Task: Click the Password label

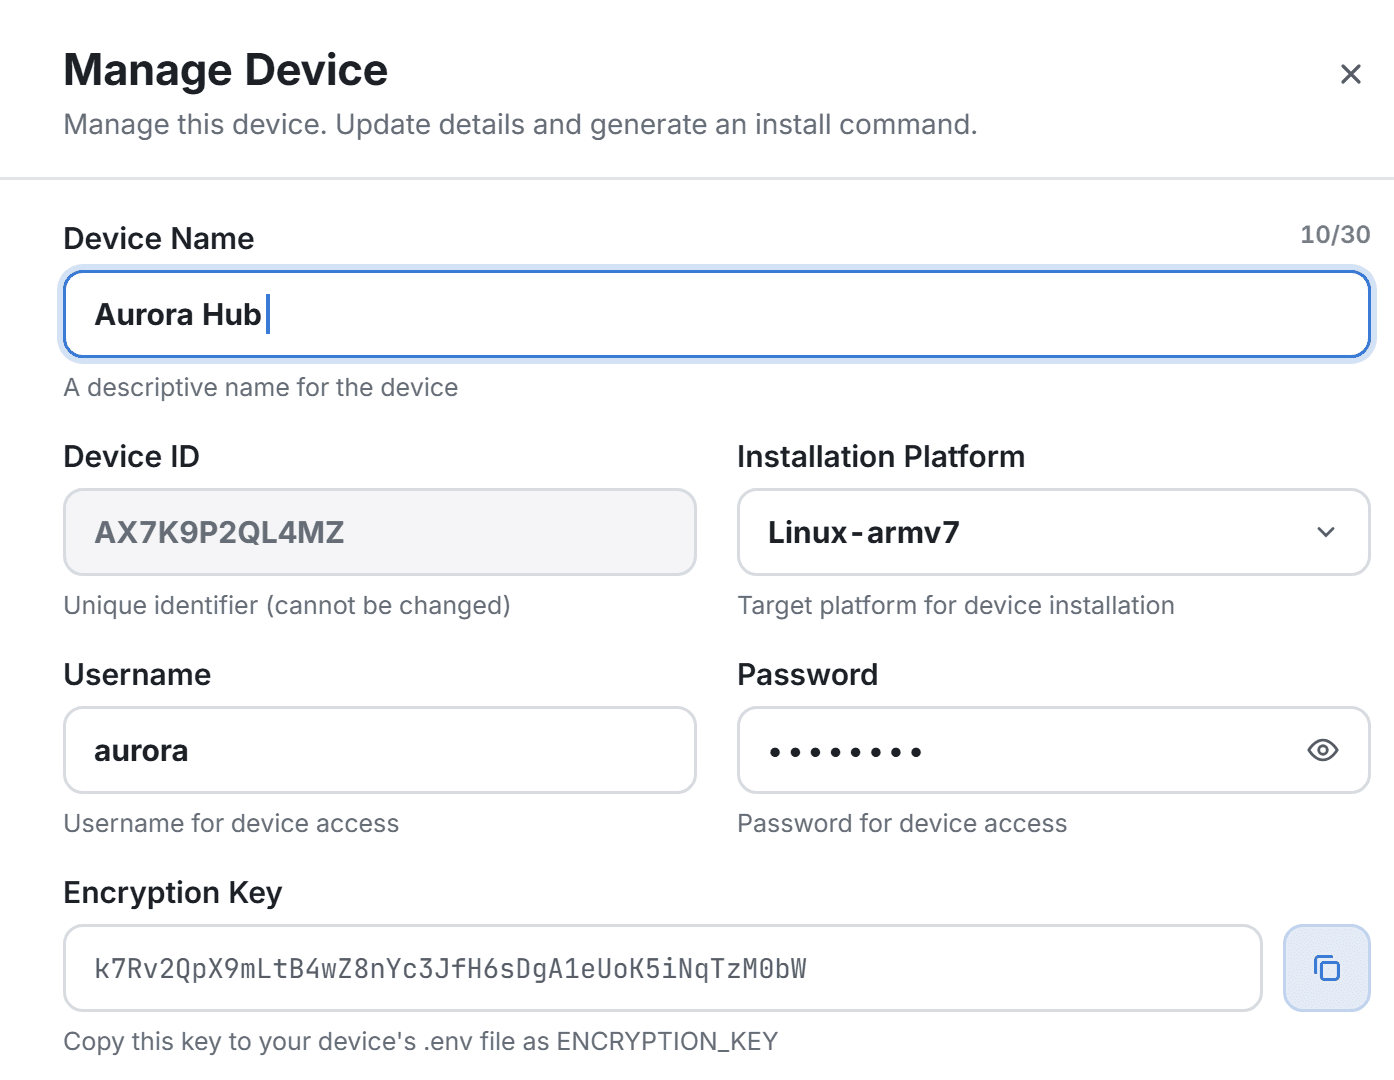Action: point(808,674)
